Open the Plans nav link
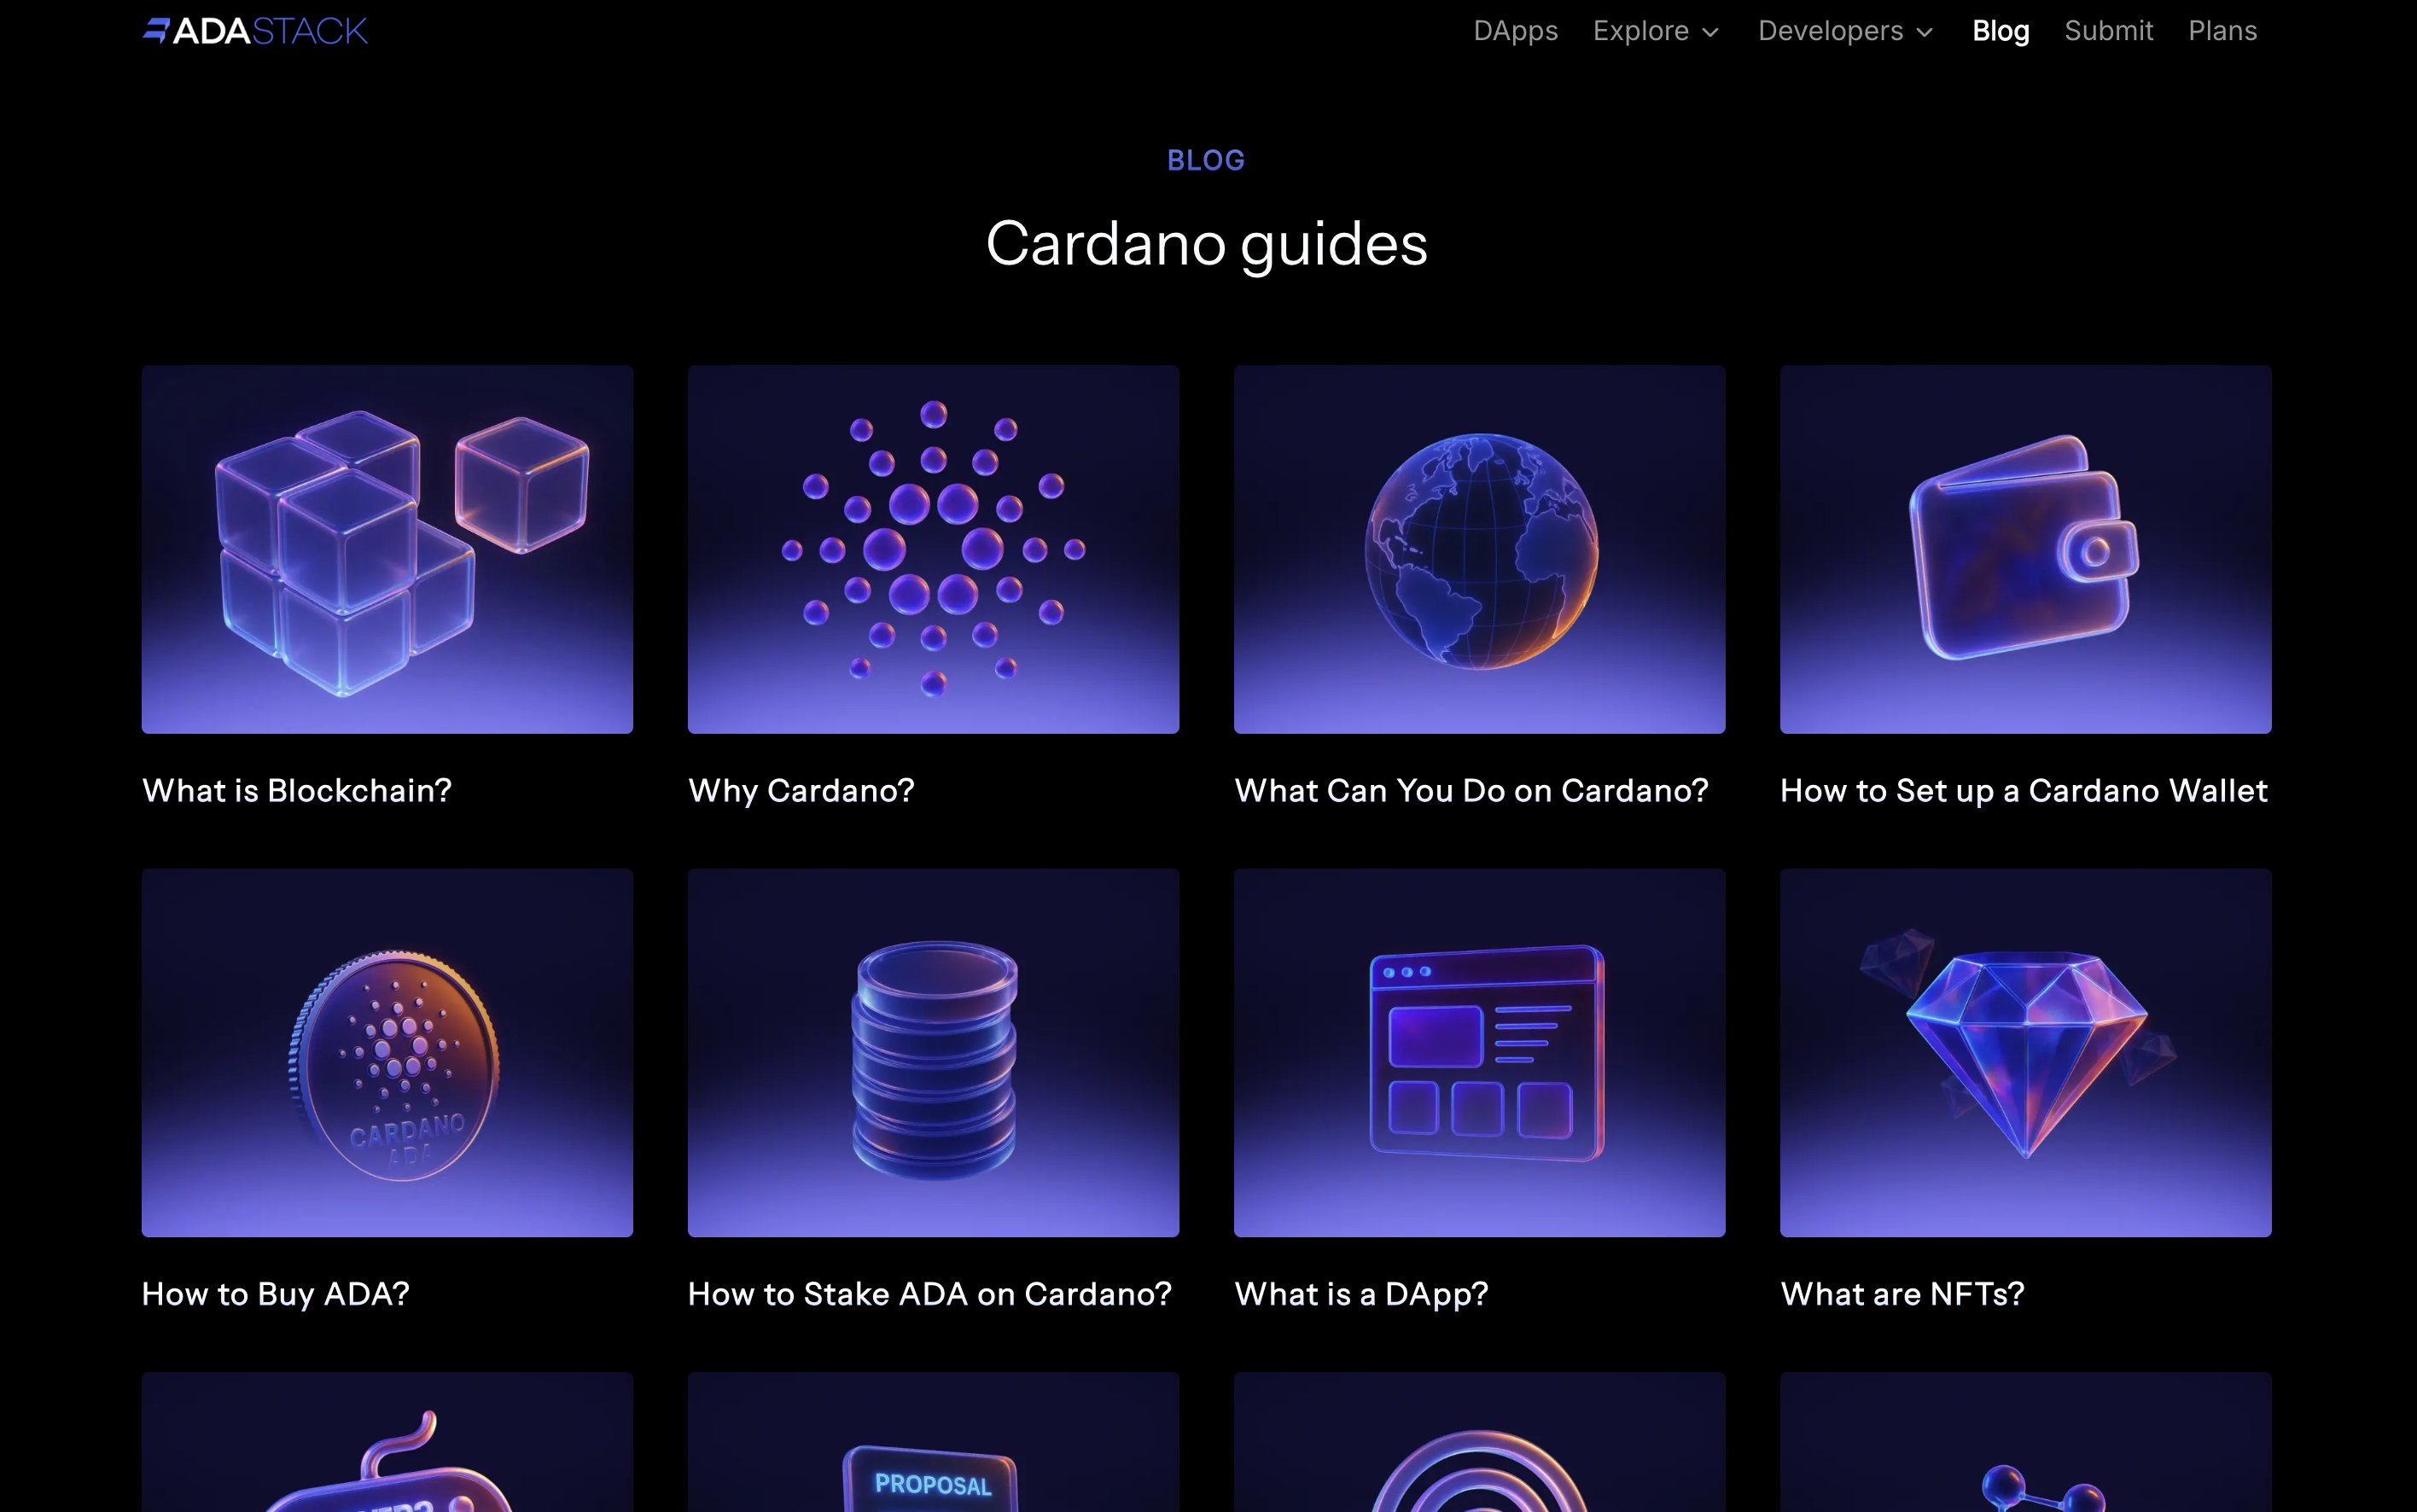 click(x=2222, y=31)
